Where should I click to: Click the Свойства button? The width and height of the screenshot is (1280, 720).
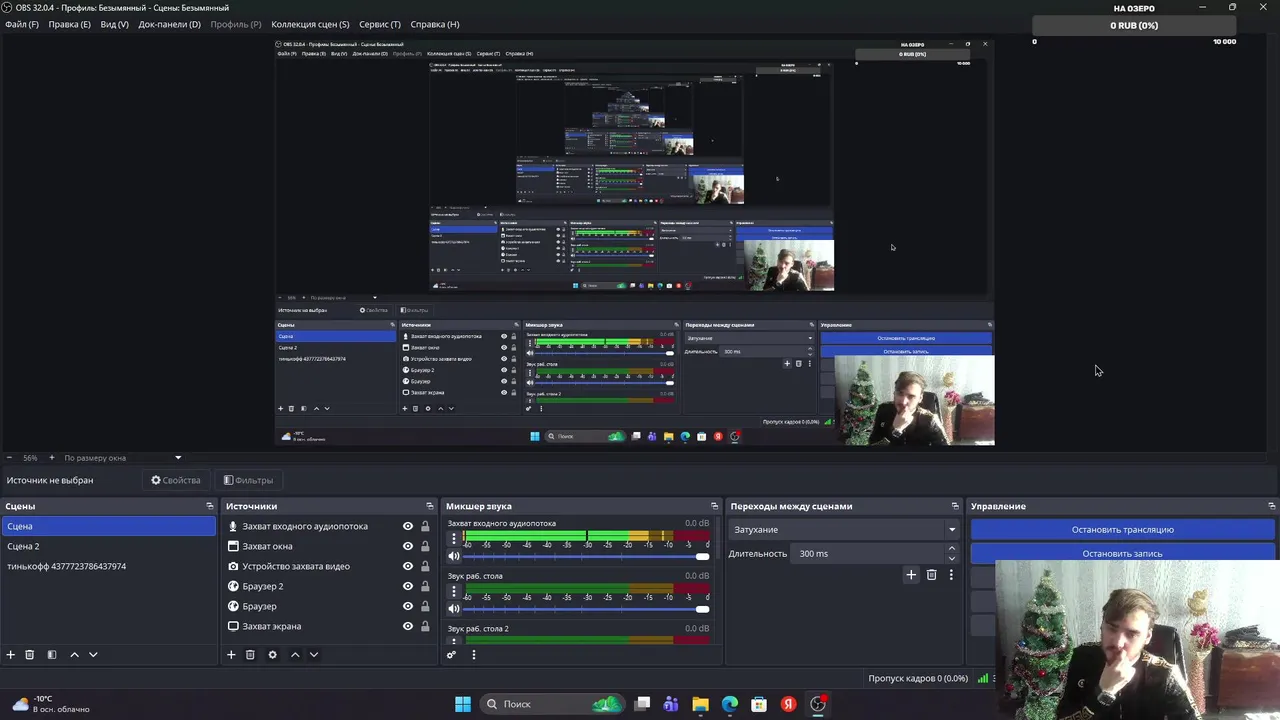pos(176,480)
